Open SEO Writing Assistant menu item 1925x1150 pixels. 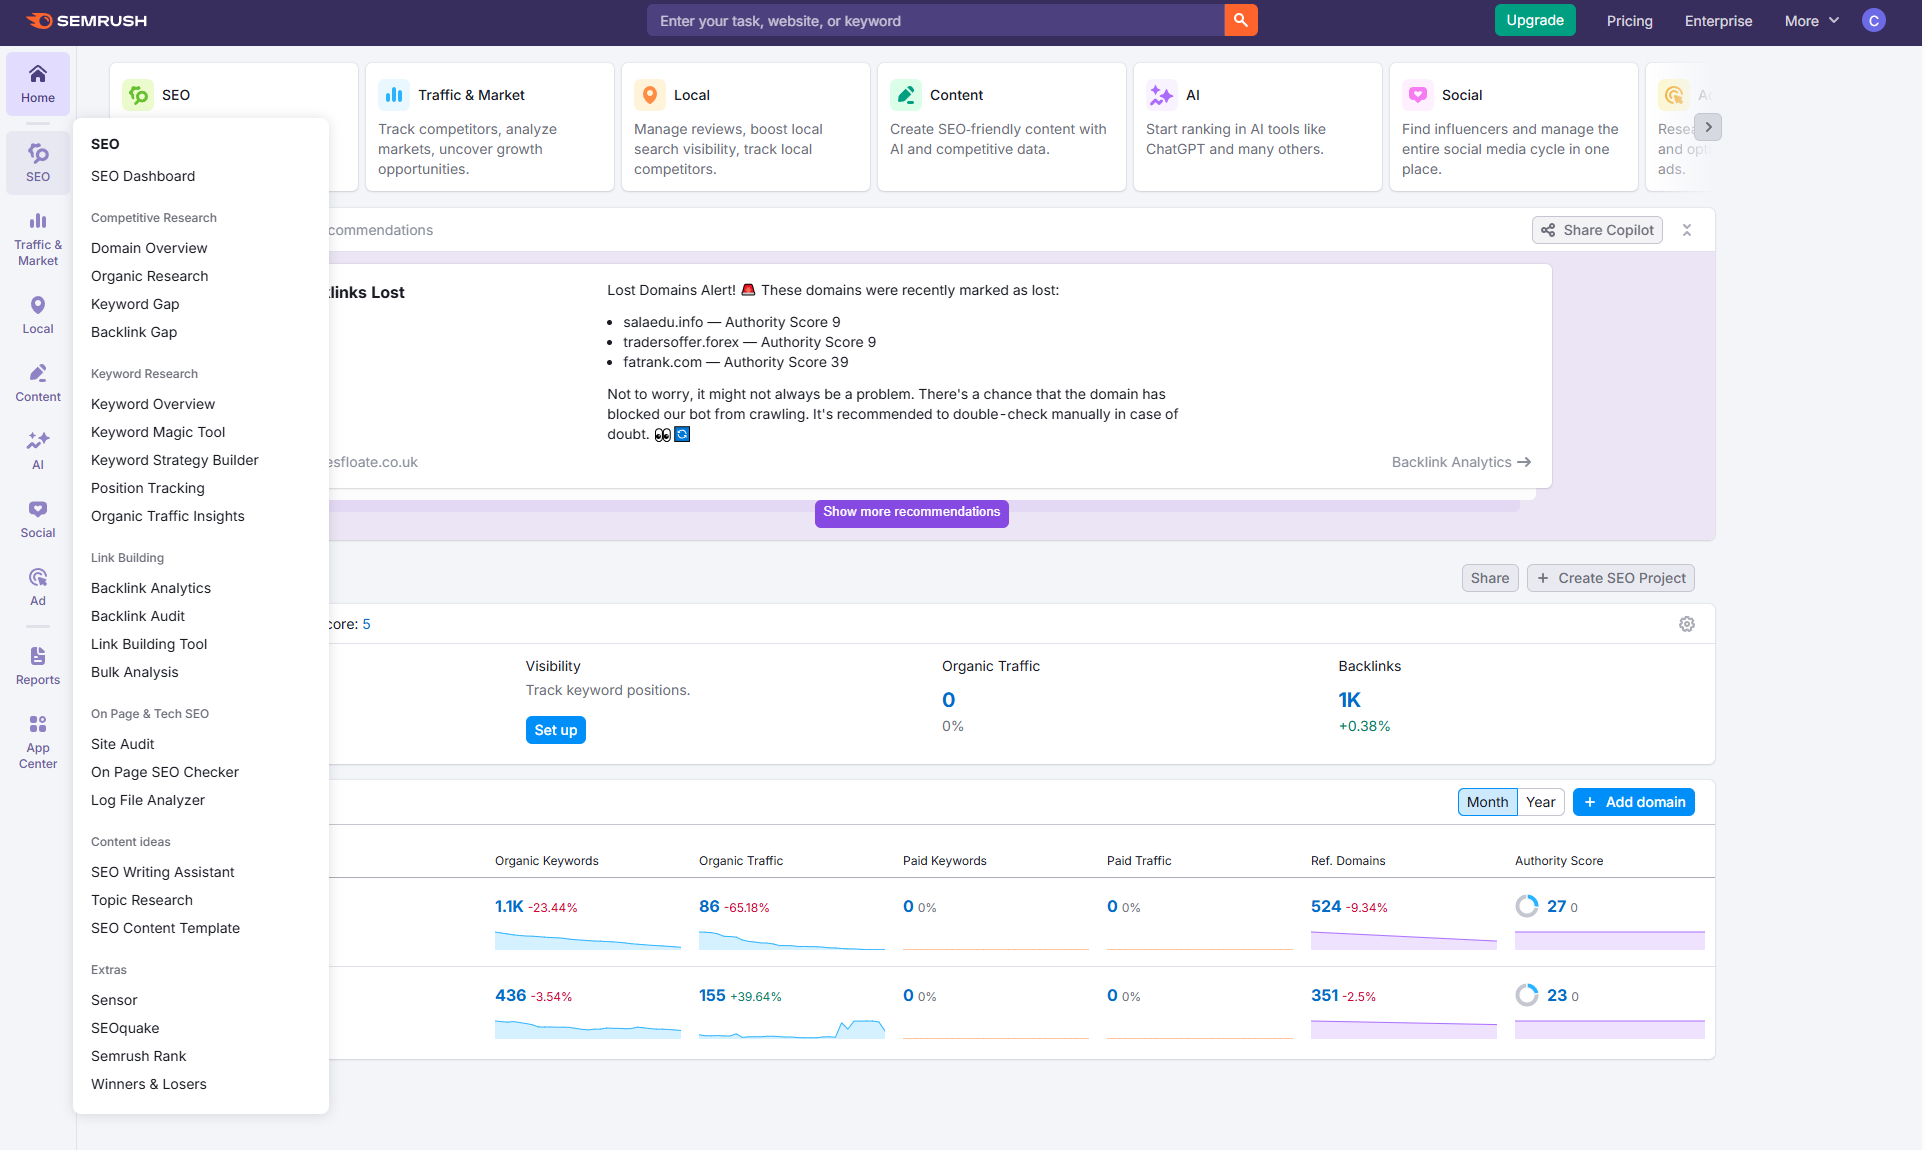(x=163, y=872)
